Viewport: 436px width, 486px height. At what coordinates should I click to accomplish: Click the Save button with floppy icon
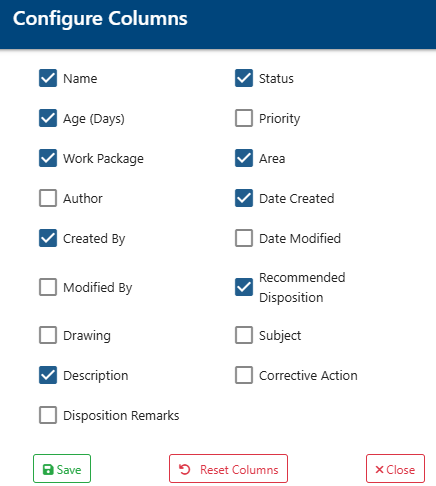coord(62,468)
